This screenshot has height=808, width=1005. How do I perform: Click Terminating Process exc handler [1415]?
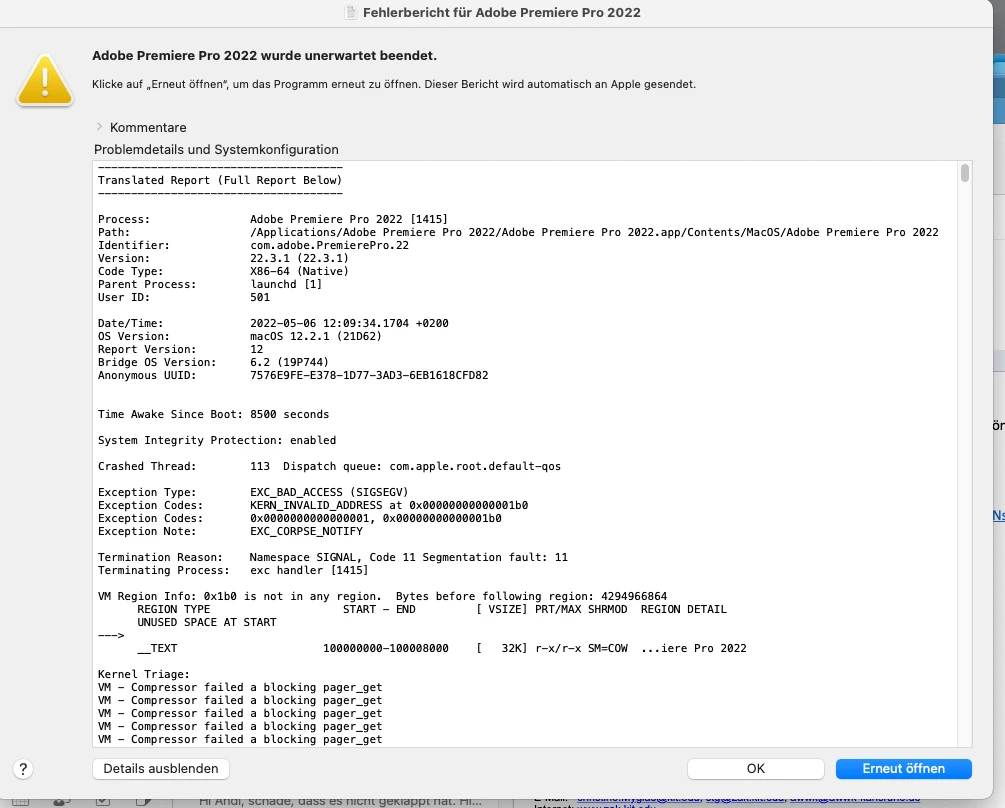(309, 570)
